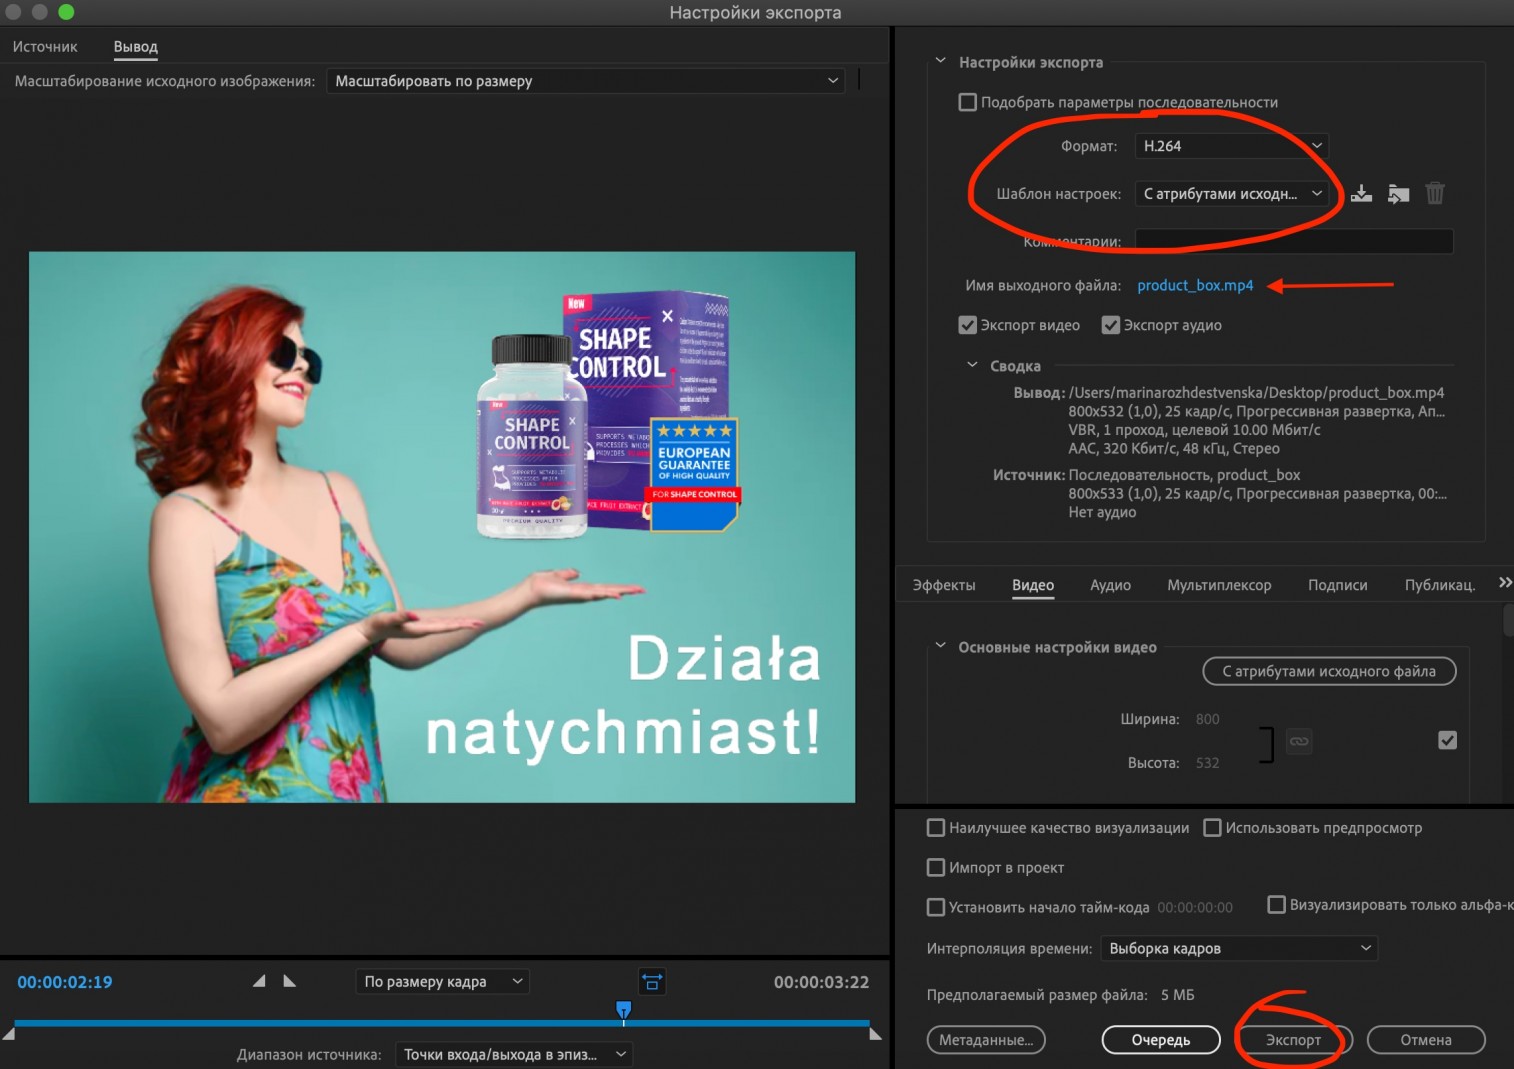Click the green maximize window button
The width and height of the screenshot is (1514, 1069).
[x=66, y=12]
